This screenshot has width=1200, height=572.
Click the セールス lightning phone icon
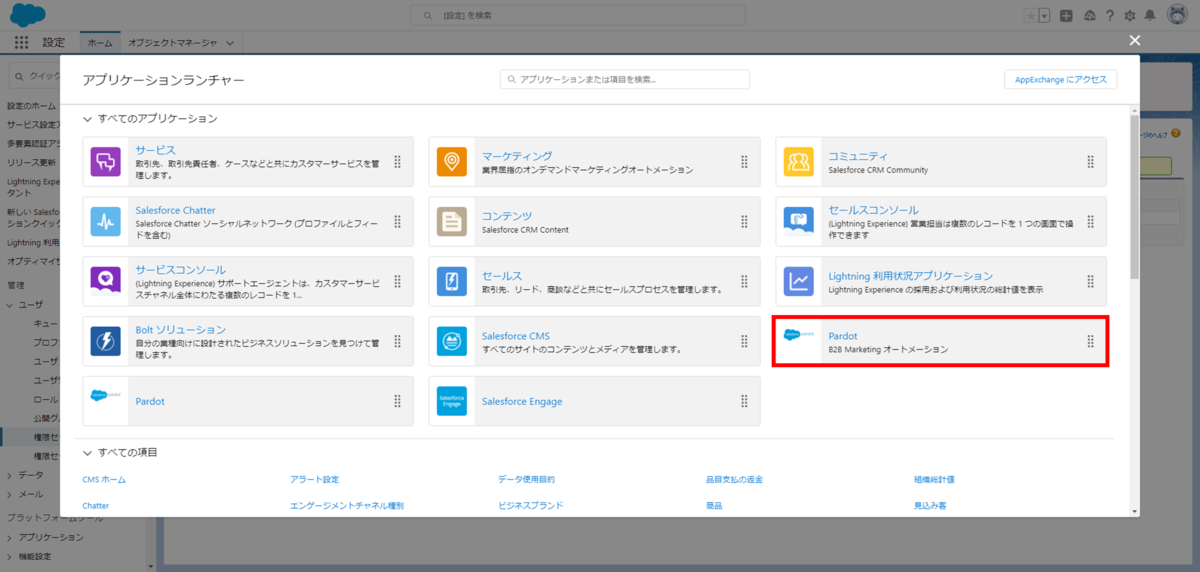point(452,281)
